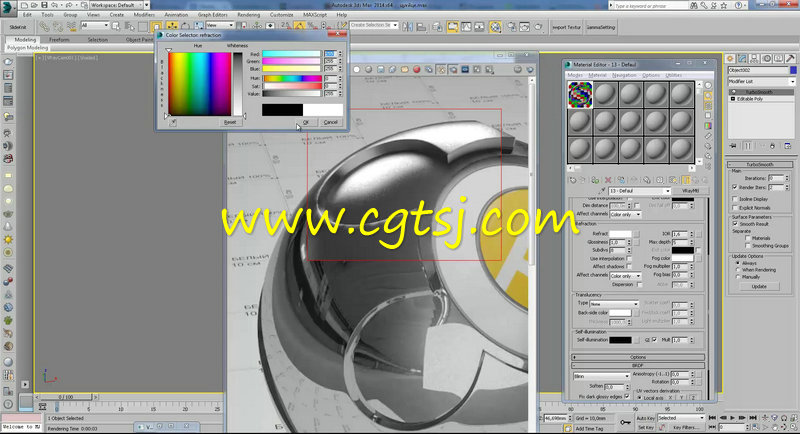Image resolution: width=800 pixels, height=434 pixels.
Task: Click Get Material icon in Material Editor
Action: point(573,180)
